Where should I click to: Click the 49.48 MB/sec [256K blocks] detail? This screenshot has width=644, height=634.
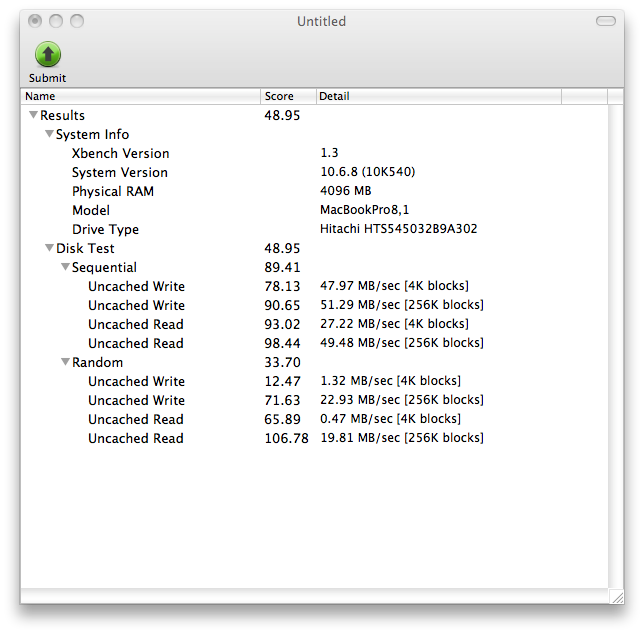point(402,342)
